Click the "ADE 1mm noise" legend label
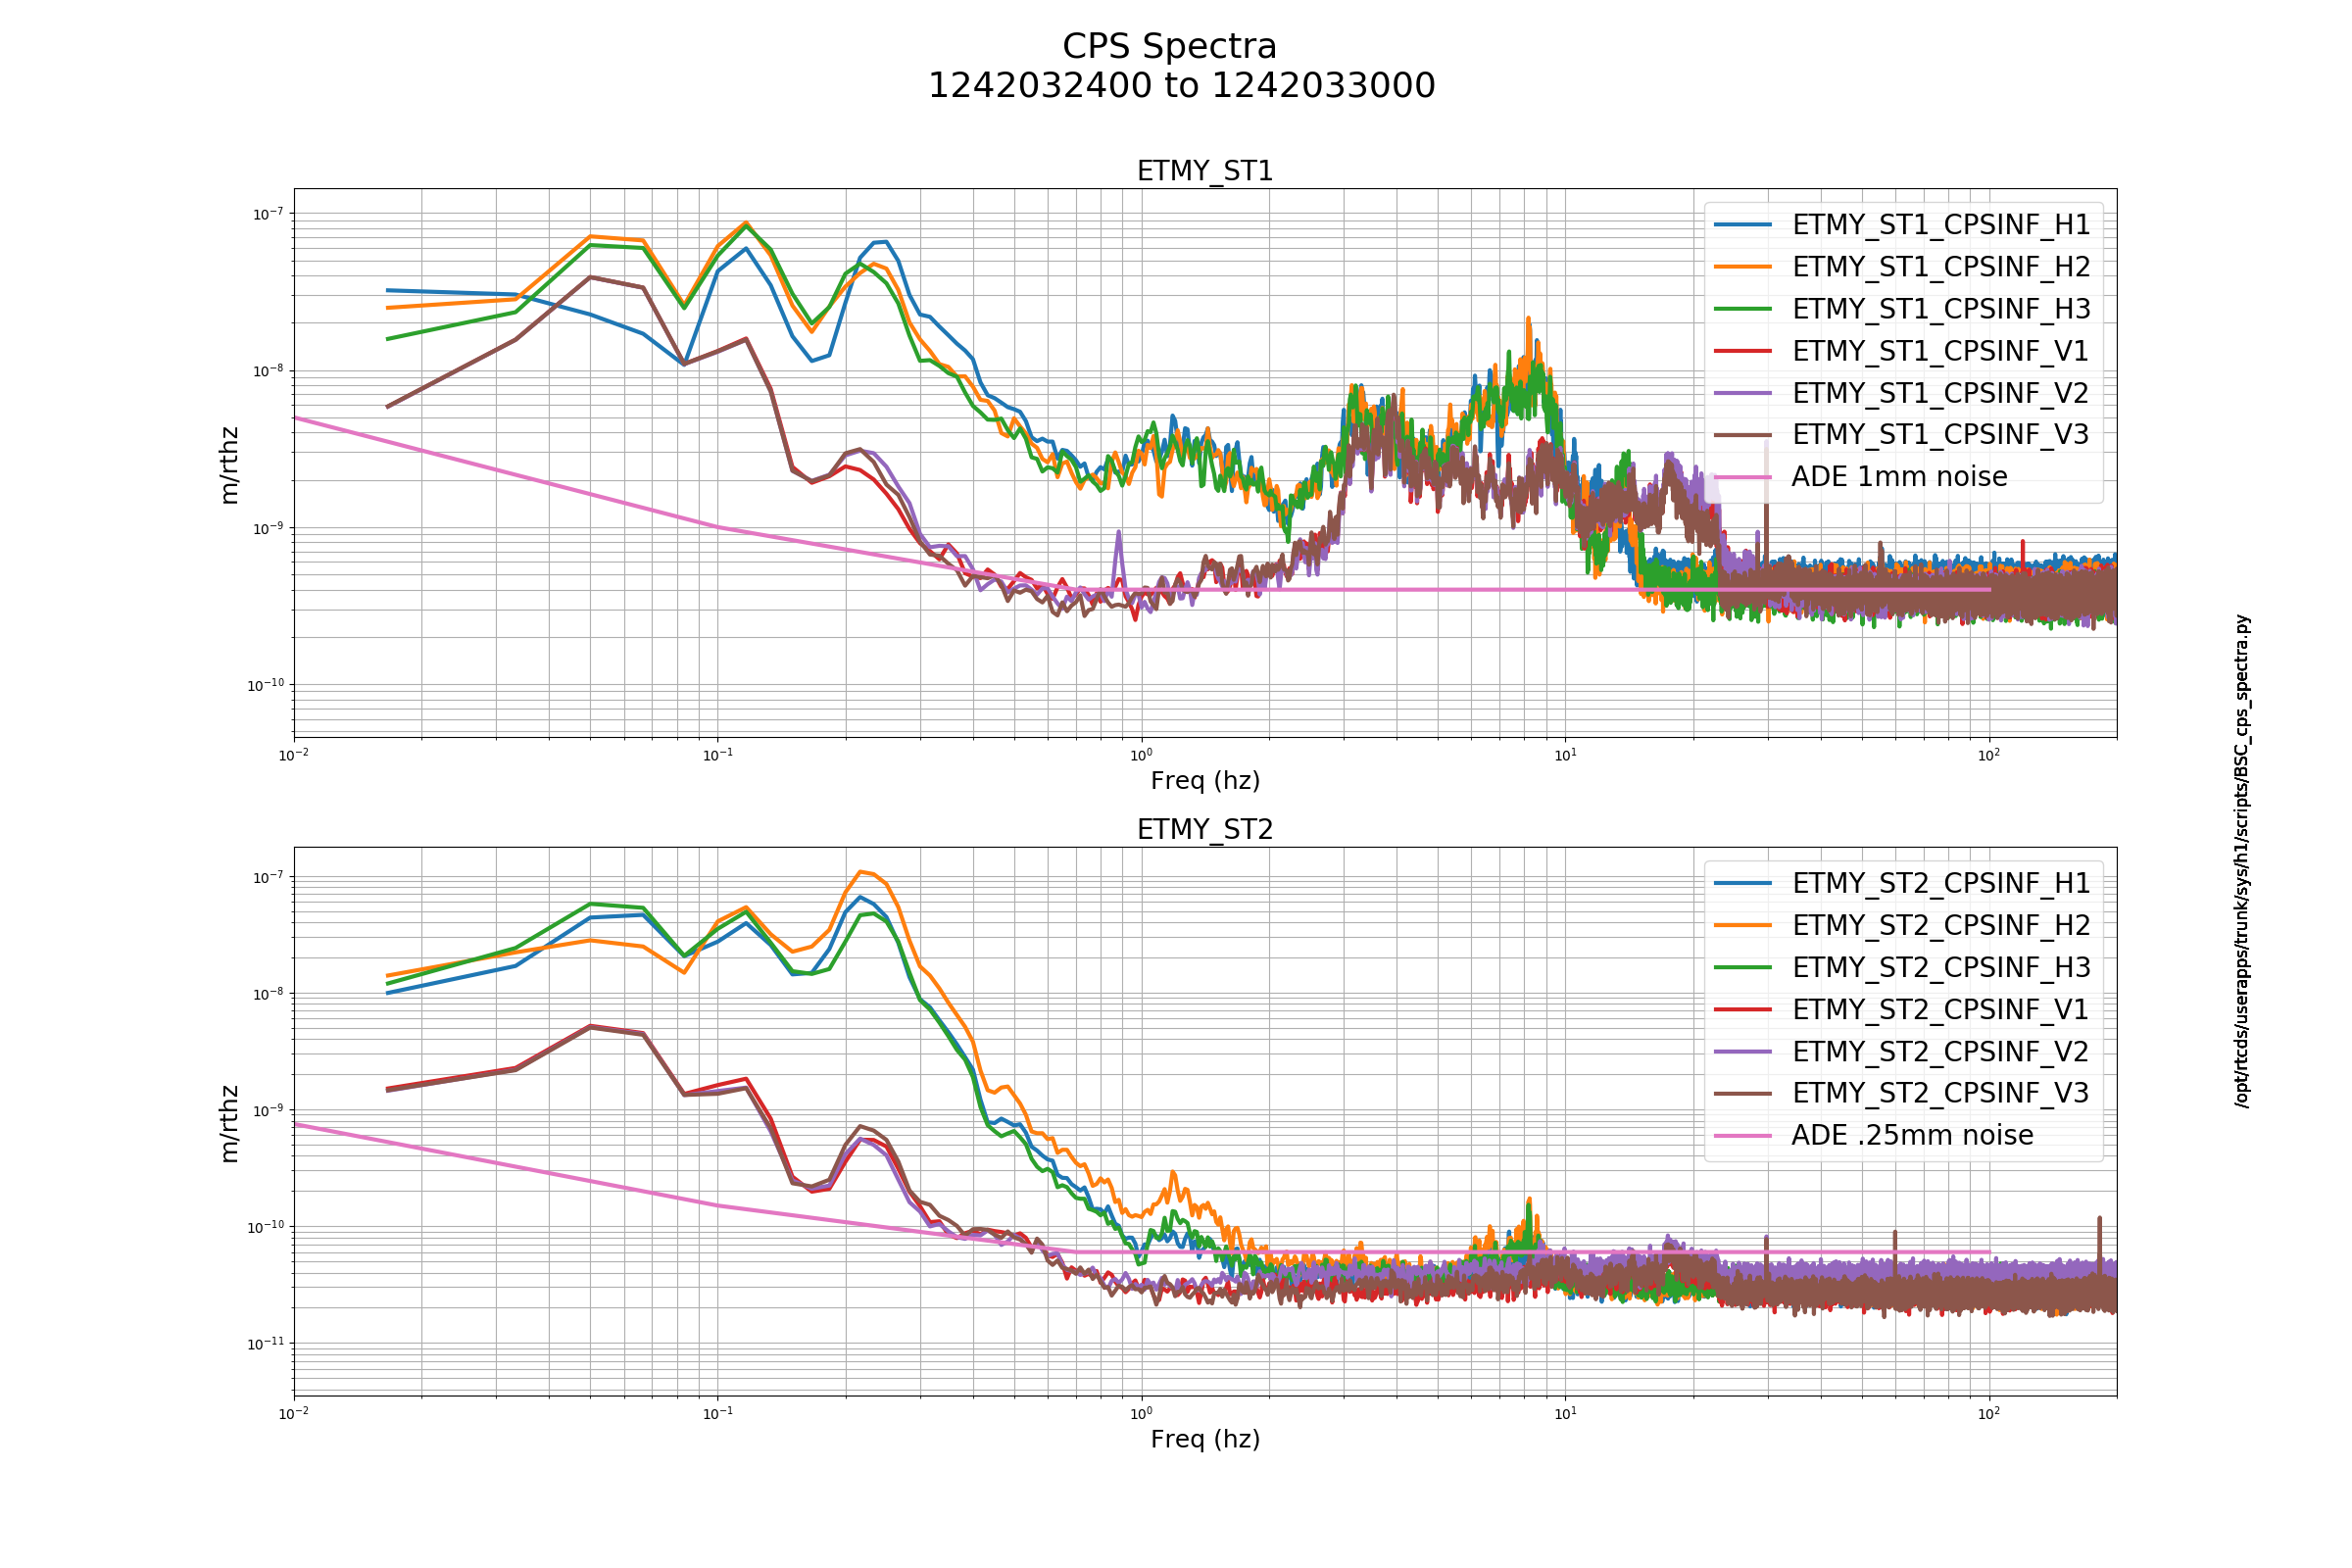 pos(1899,476)
